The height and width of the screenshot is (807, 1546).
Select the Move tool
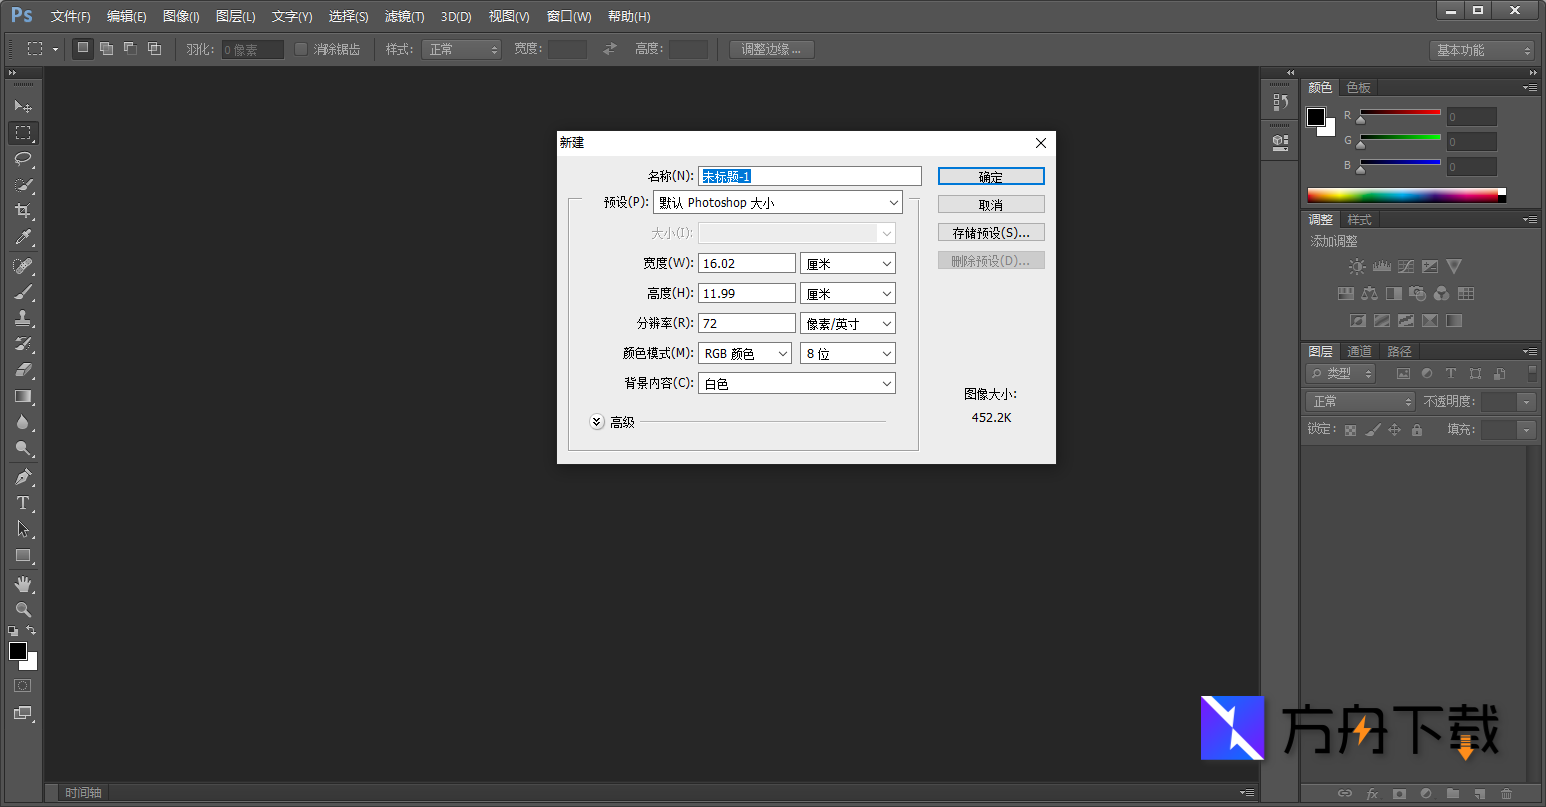click(22, 106)
